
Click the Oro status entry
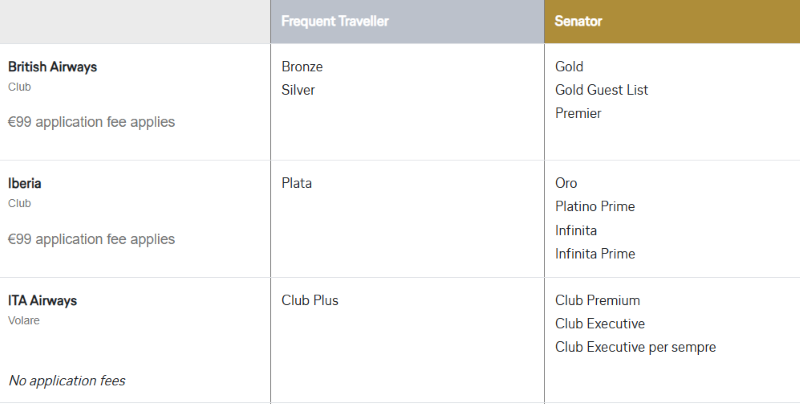566,184
